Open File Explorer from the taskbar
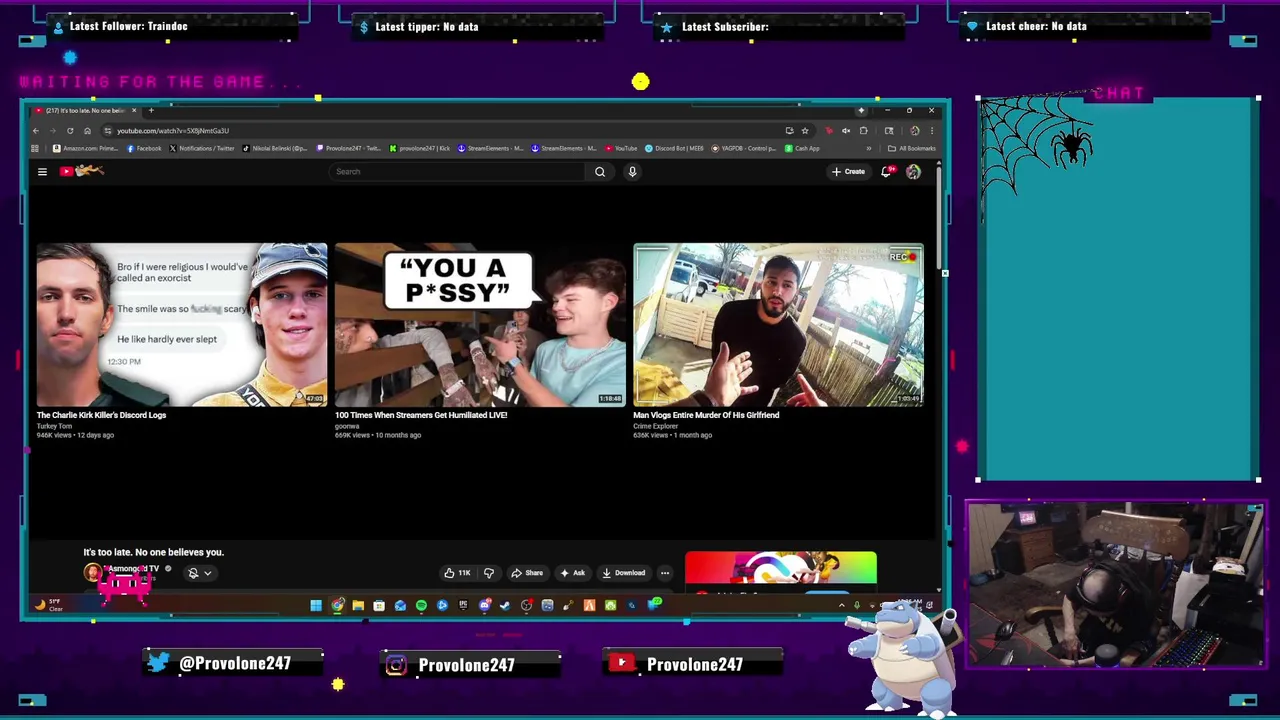The height and width of the screenshot is (720, 1280). 358,605
